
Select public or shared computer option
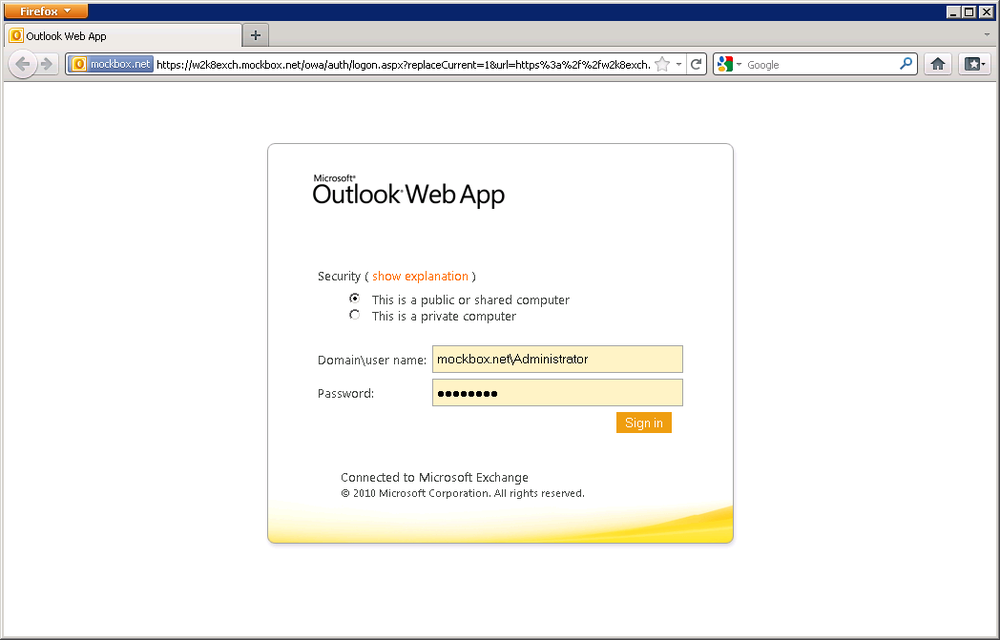[x=355, y=298]
